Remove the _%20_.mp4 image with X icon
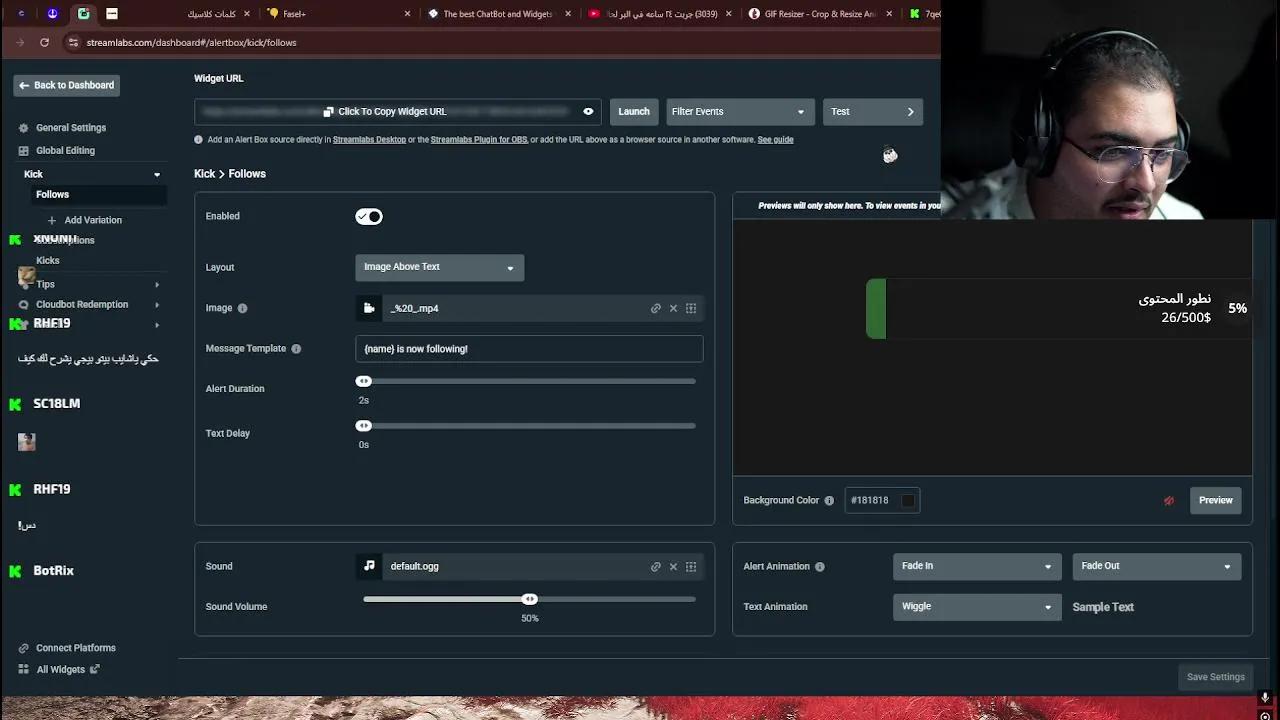The width and height of the screenshot is (1280, 720). pyautogui.click(x=673, y=308)
